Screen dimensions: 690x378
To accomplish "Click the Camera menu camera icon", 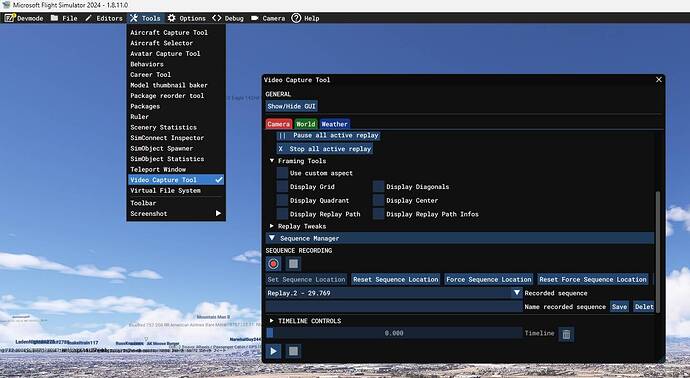I will 255,18.
